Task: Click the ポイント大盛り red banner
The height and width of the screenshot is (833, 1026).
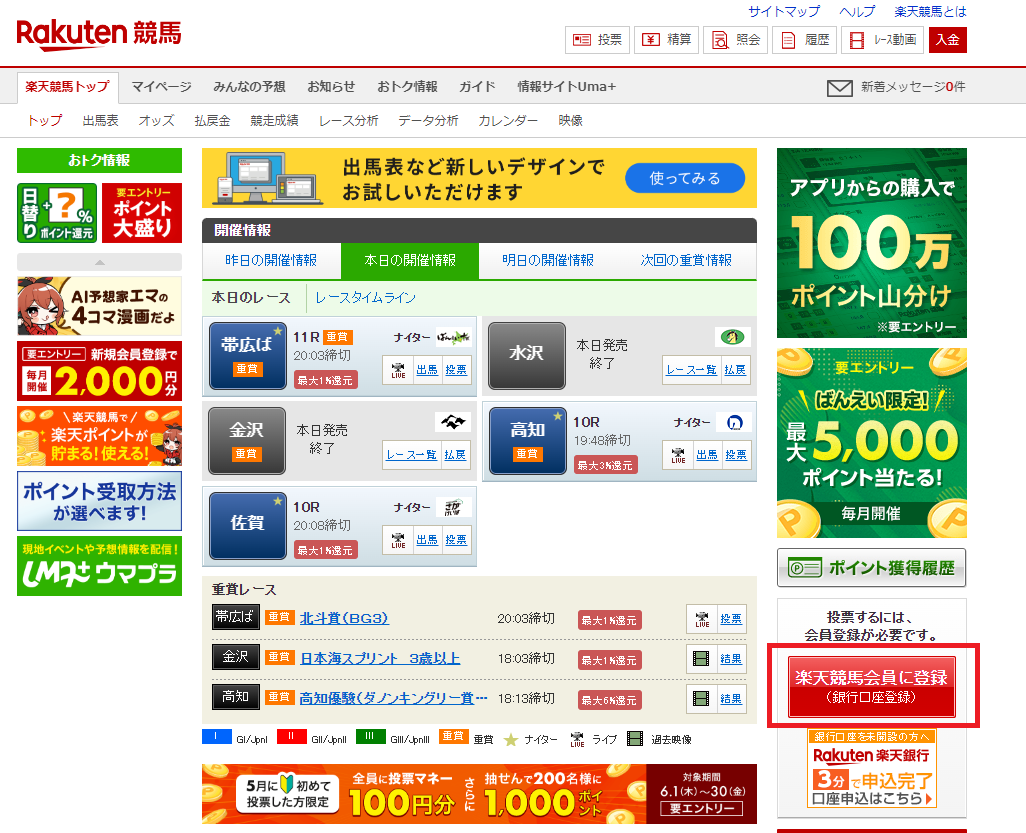Action: [x=142, y=213]
